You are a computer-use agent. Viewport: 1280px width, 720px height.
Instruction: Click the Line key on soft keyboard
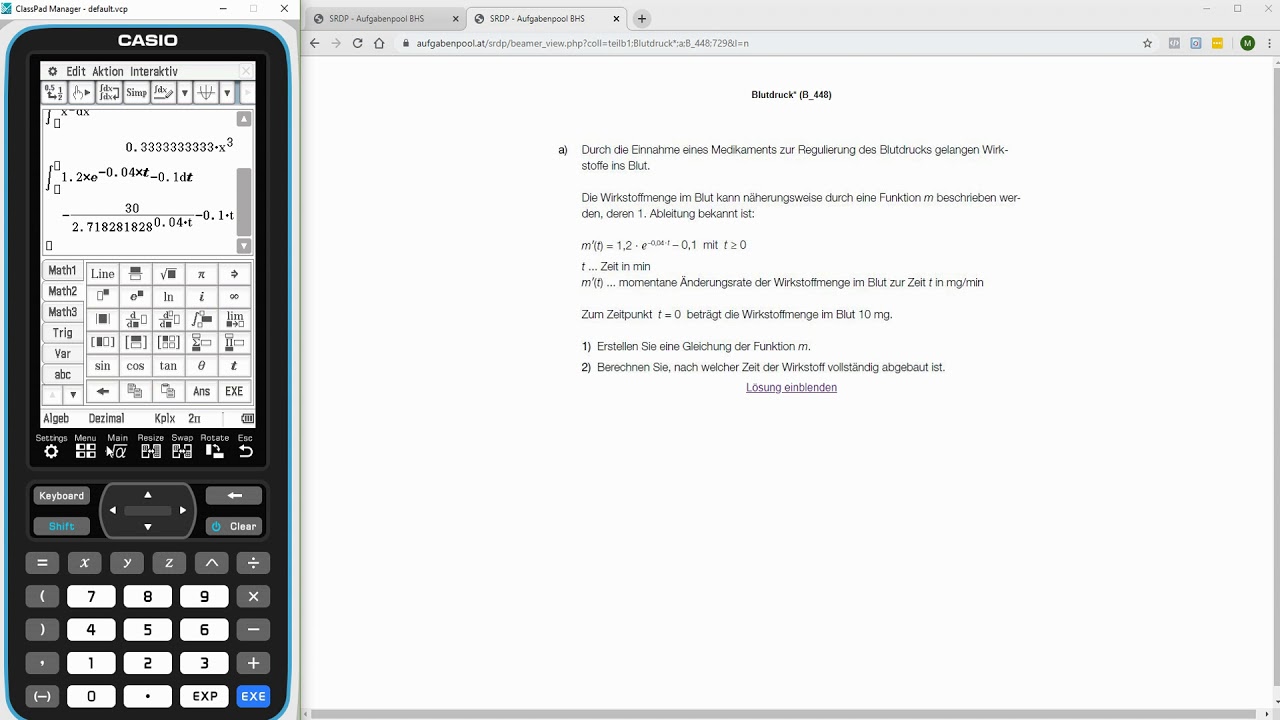click(x=103, y=274)
